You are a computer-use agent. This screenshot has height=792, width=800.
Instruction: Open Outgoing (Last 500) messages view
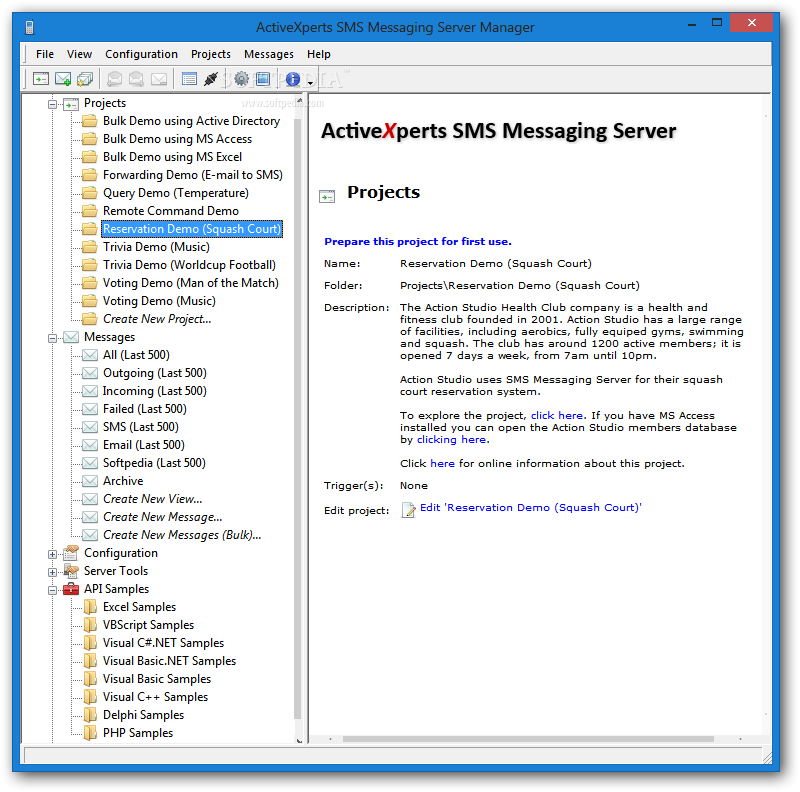click(155, 373)
